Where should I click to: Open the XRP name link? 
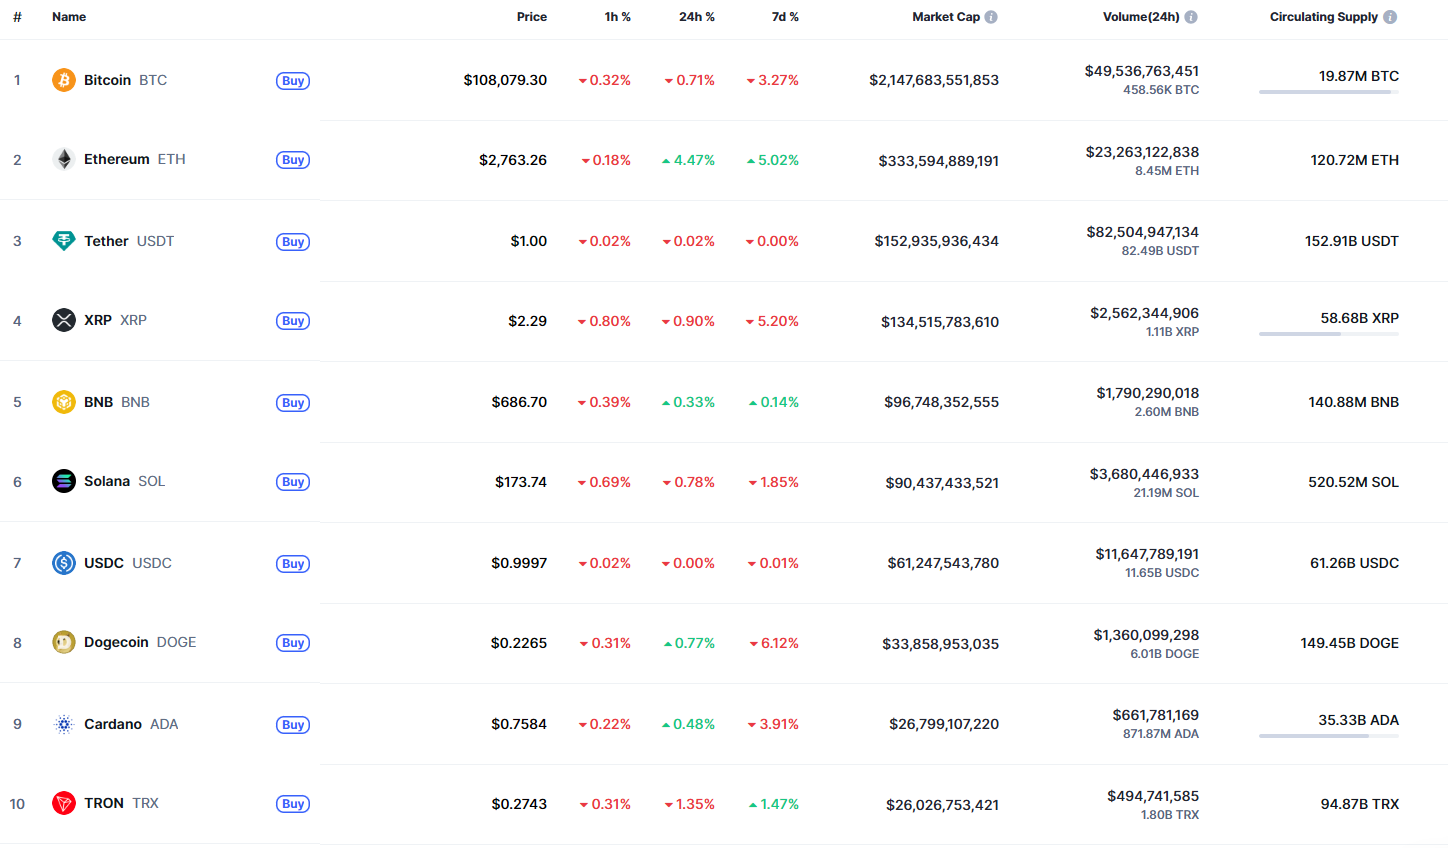pos(115,320)
